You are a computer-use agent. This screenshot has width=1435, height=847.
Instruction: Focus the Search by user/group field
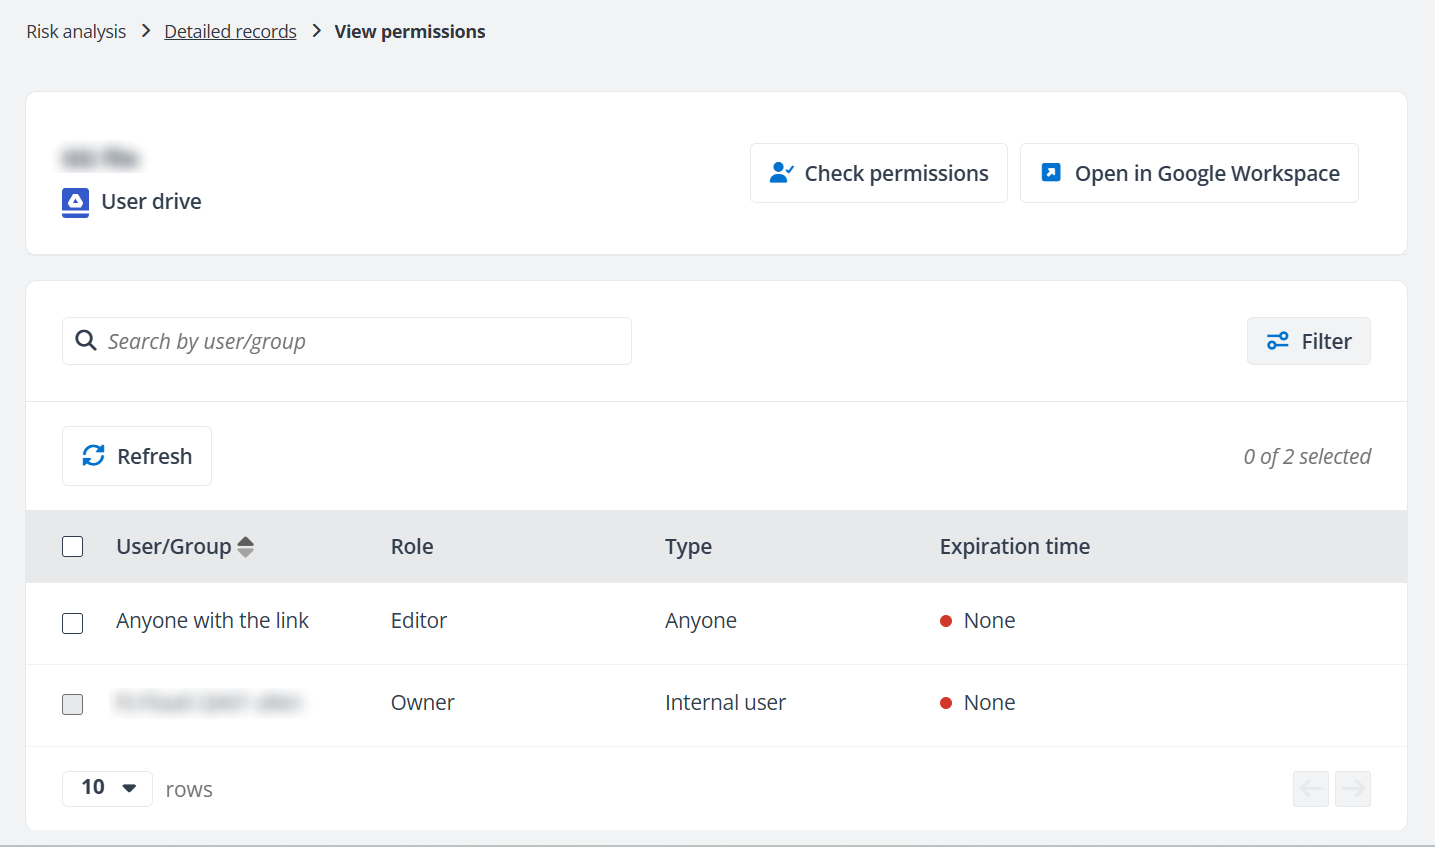347,341
